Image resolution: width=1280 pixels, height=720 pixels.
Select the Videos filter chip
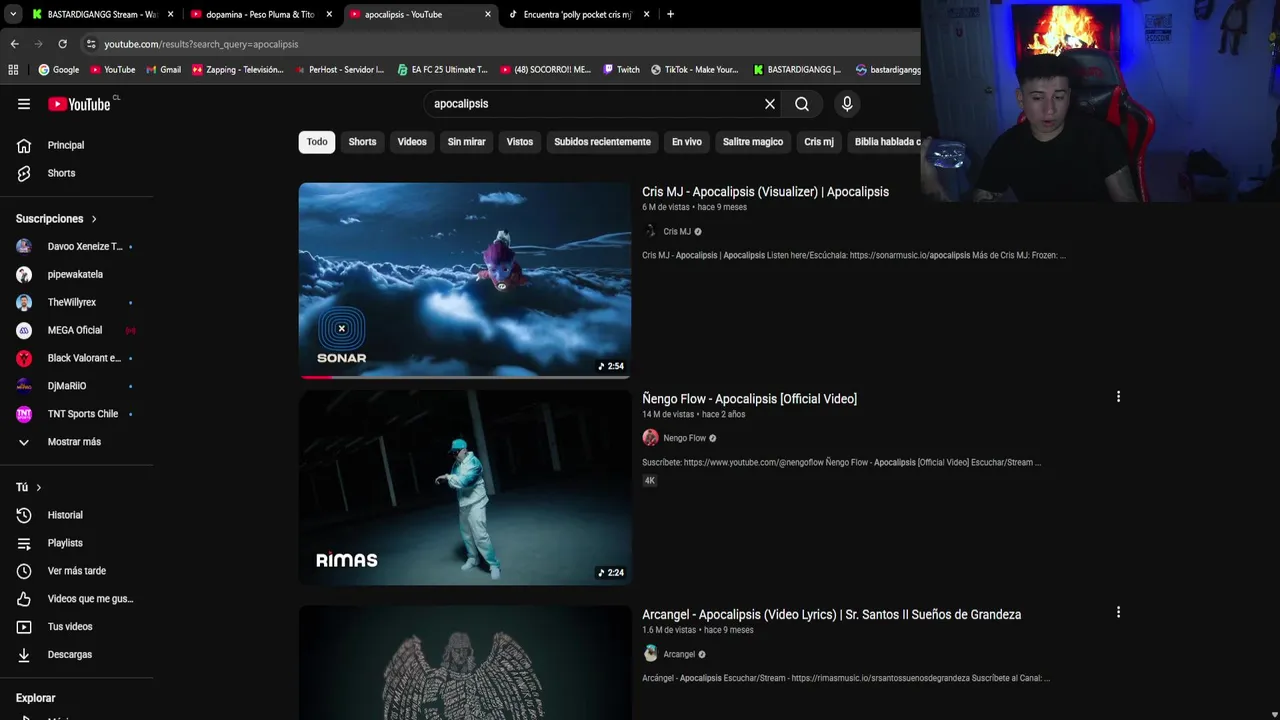[x=412, y=142]
